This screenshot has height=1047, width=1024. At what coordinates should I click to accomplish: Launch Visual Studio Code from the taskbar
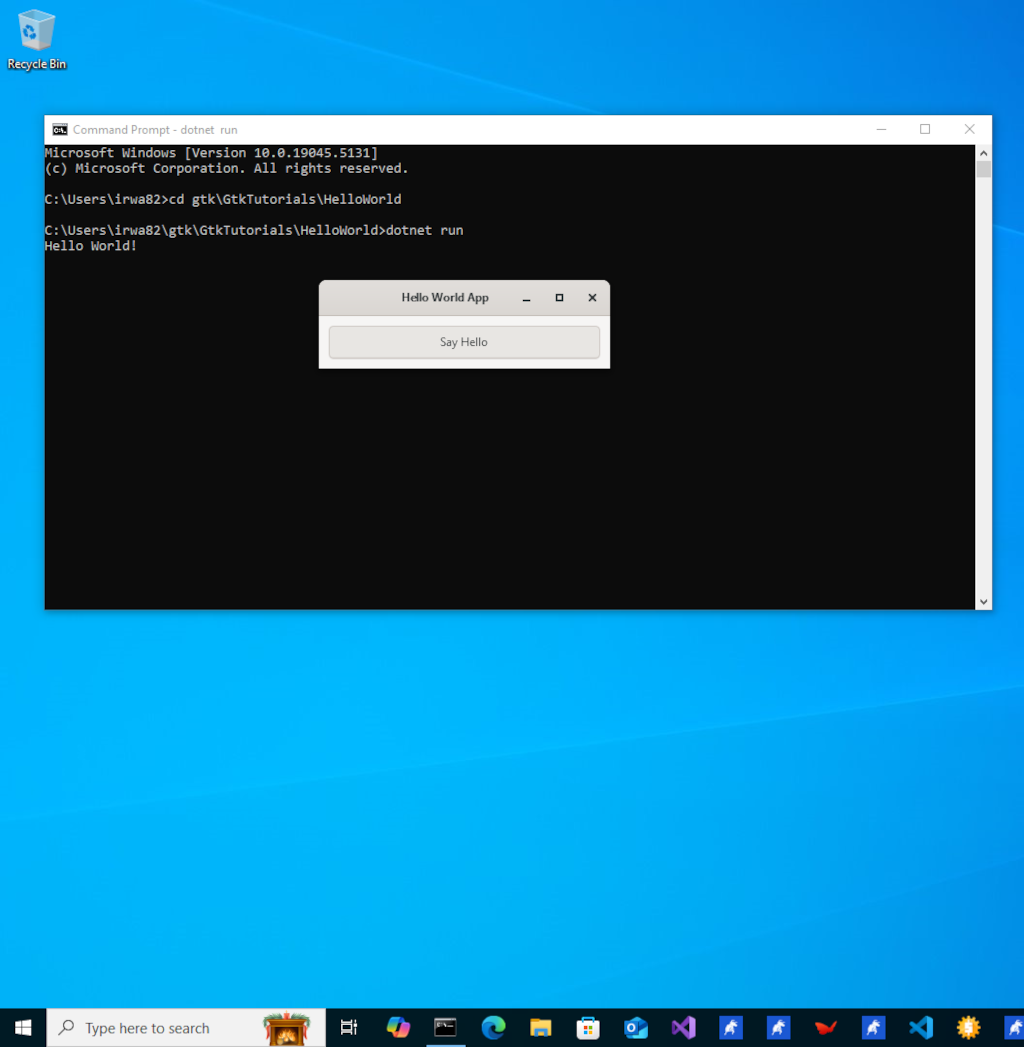coord(919,1027)
